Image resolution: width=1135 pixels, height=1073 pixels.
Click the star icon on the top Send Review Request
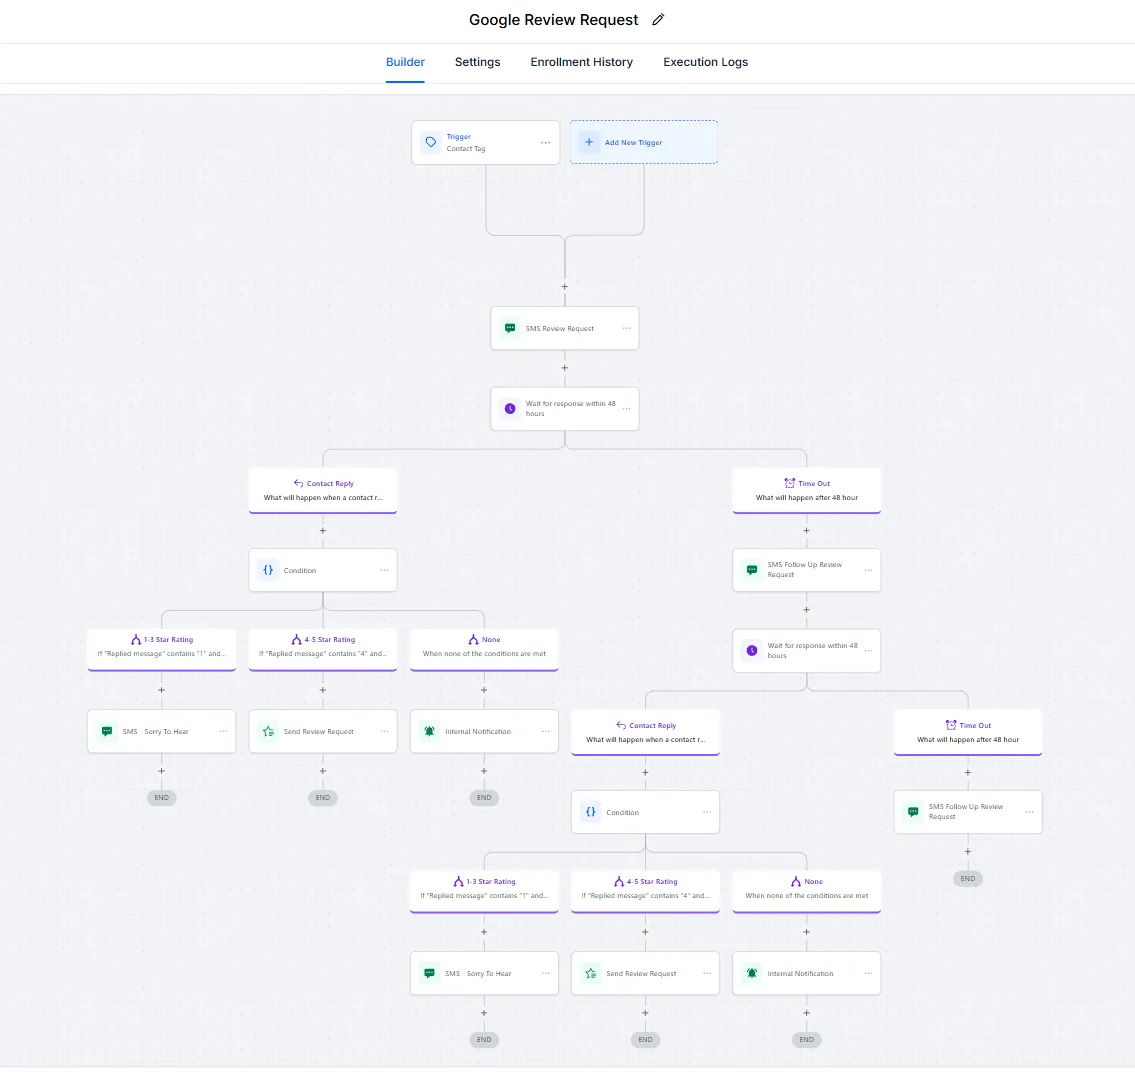point(268,732)
